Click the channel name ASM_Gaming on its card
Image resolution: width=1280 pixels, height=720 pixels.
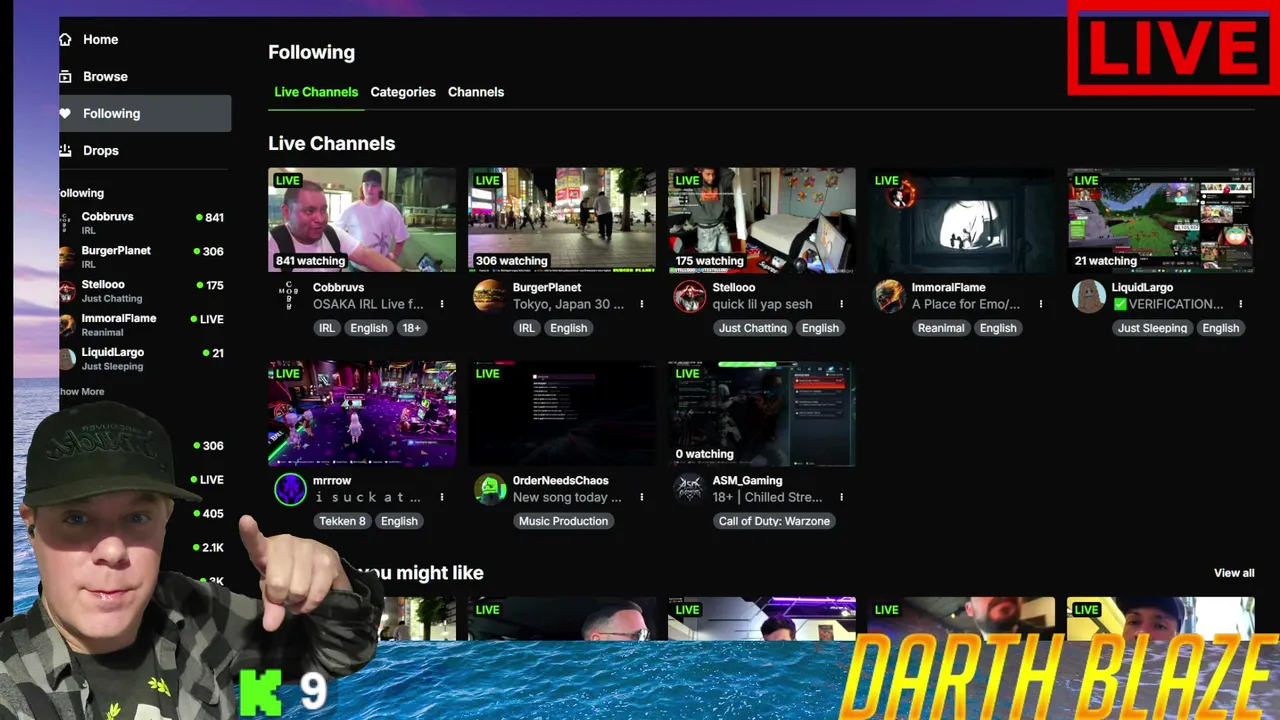tap(747, 481)
